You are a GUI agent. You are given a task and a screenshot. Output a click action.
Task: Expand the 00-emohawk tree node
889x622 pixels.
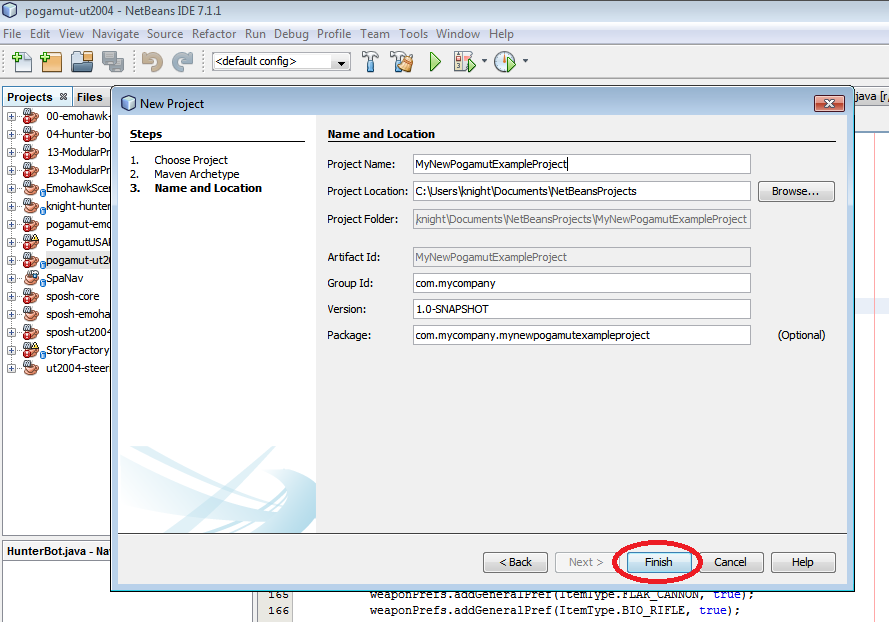click(x=11, y=116)
